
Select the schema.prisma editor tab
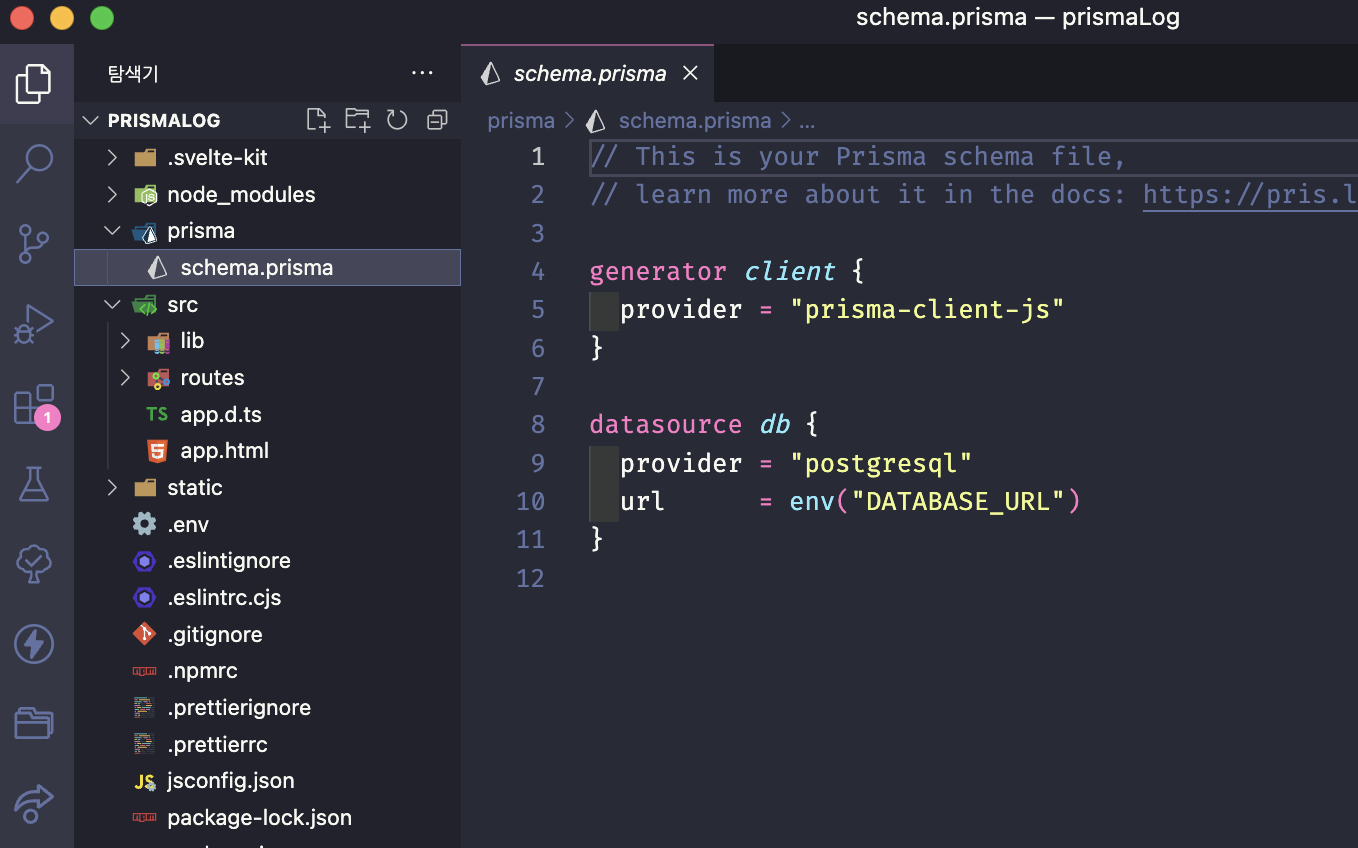click(588, 73)
